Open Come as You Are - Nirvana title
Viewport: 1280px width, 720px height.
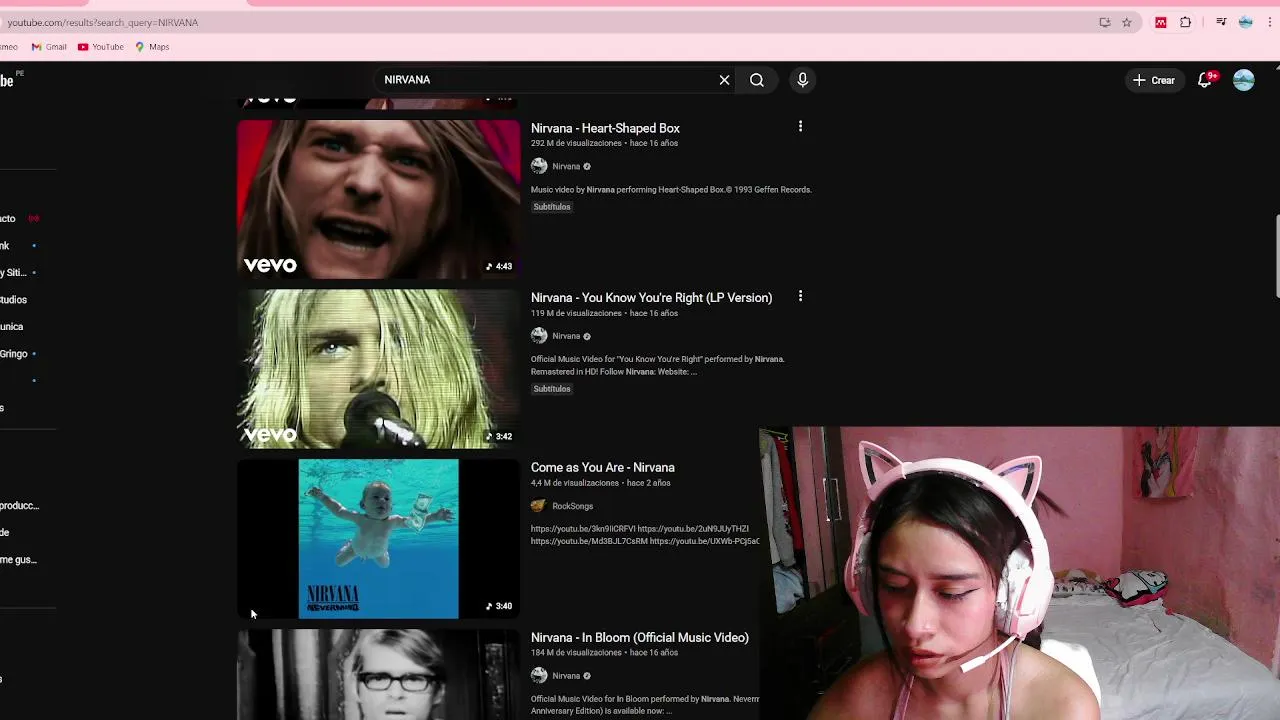pos(602,468)
